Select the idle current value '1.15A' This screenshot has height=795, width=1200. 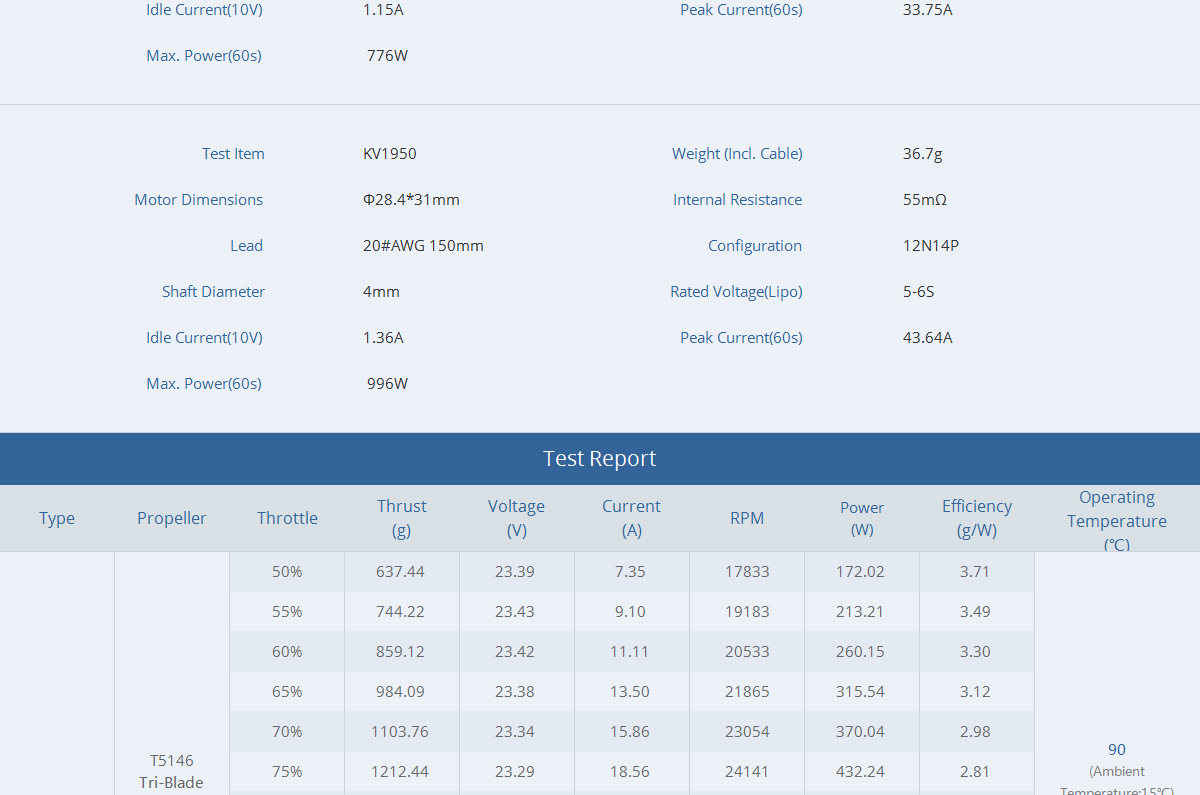pyautogui.click(x=383, y=10)
